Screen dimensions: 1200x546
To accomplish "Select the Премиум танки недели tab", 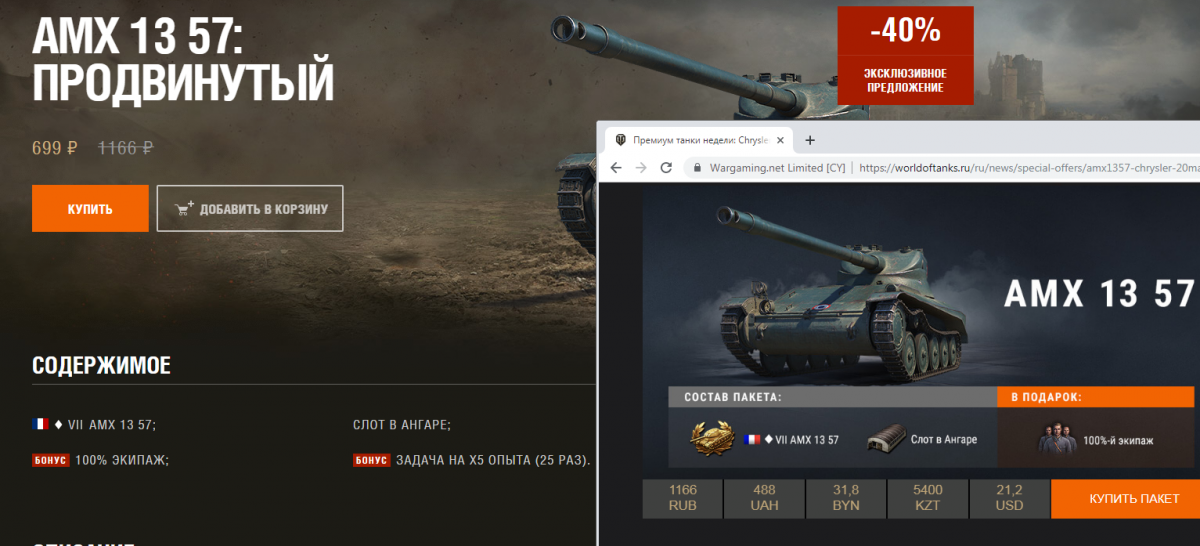I will coord(699,140).
